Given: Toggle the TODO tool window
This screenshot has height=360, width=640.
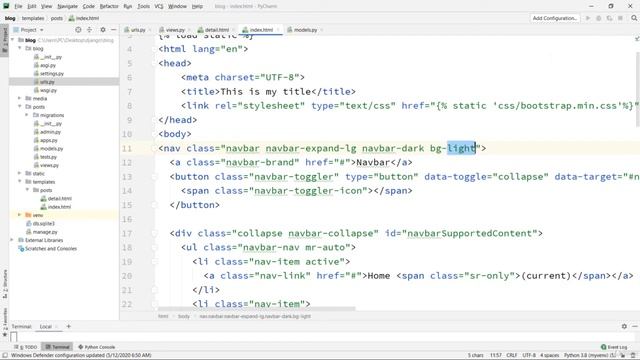Looking at the screenshot, I should pyautogui.click(x=26, y=347).
